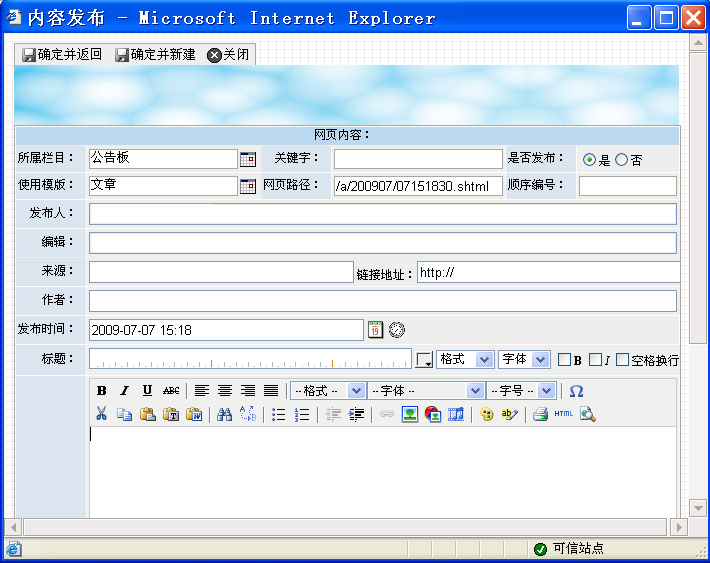710x563 pixels.
Task: Align text left in editor
Action: [201, 390]
